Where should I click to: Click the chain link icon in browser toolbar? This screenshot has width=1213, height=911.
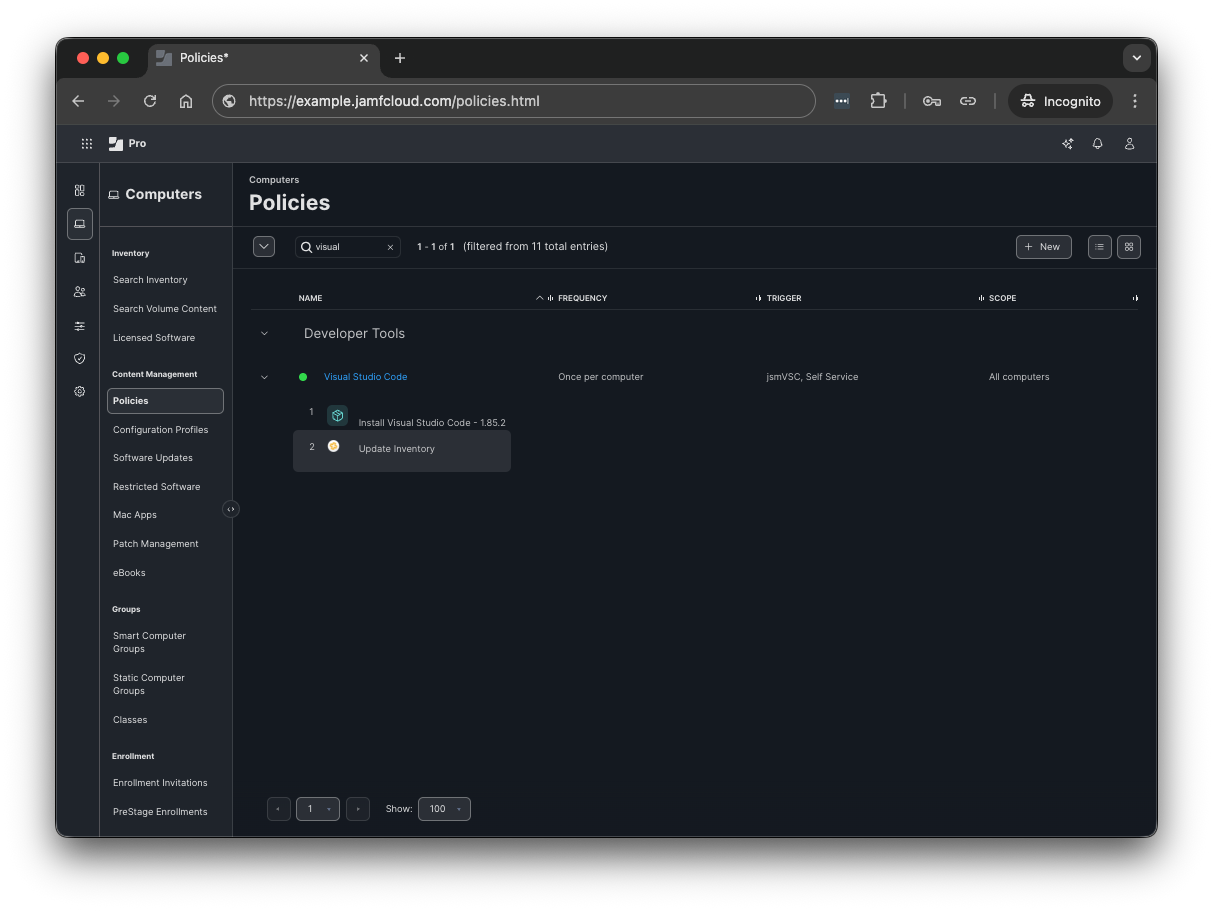[968, 101]
